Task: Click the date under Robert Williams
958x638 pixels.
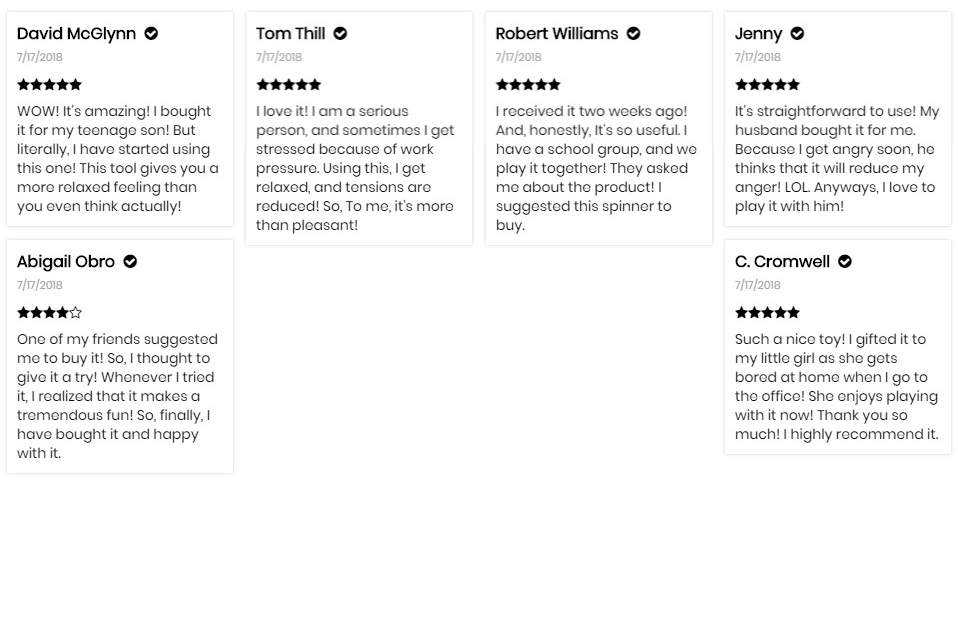Action: [519, 57]
